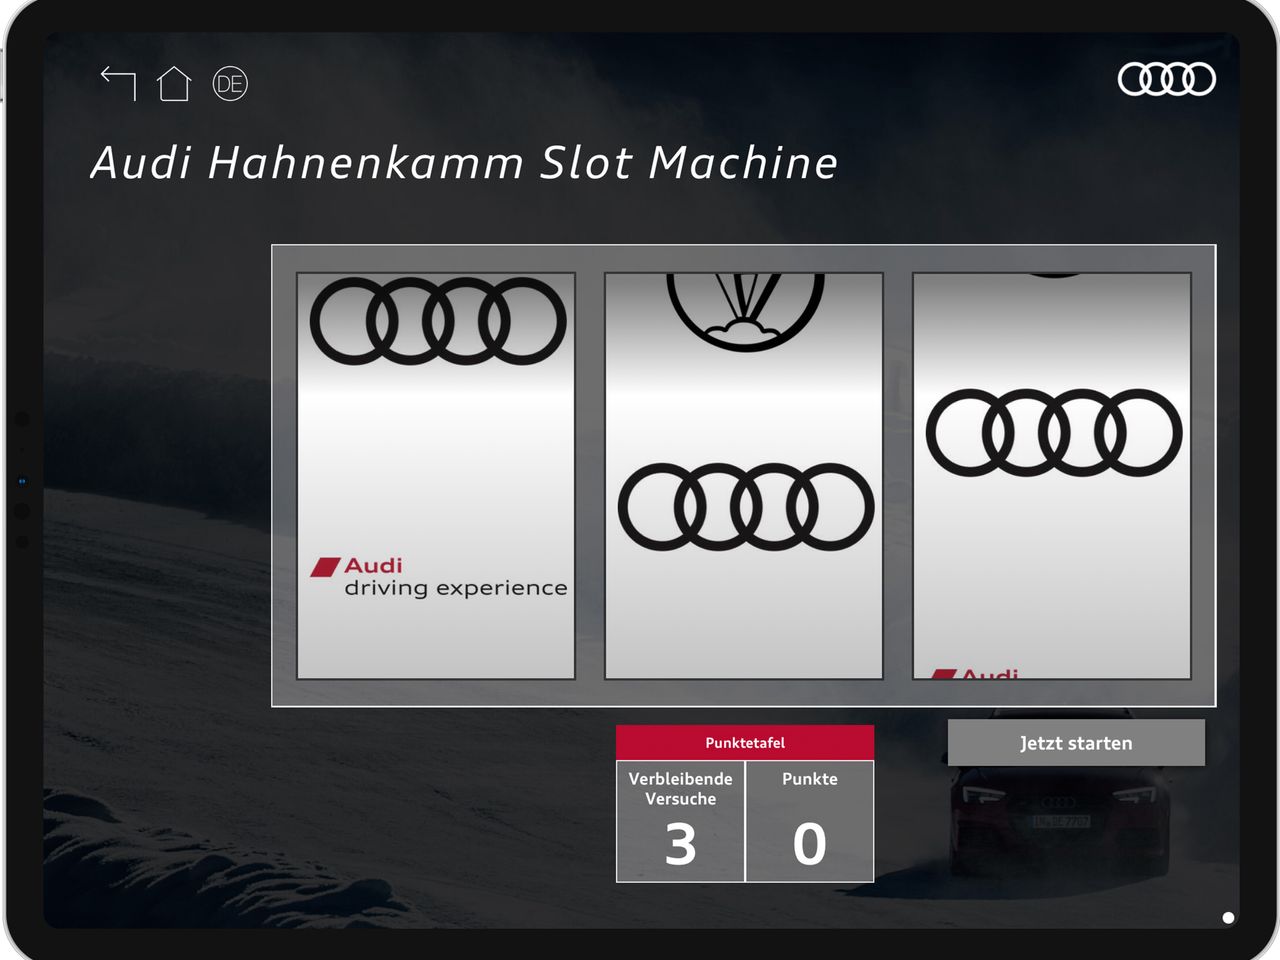This screenshot has width=1280, height=960.
Task: Click the round emblem atop middle reel
Action: [745, 312]
